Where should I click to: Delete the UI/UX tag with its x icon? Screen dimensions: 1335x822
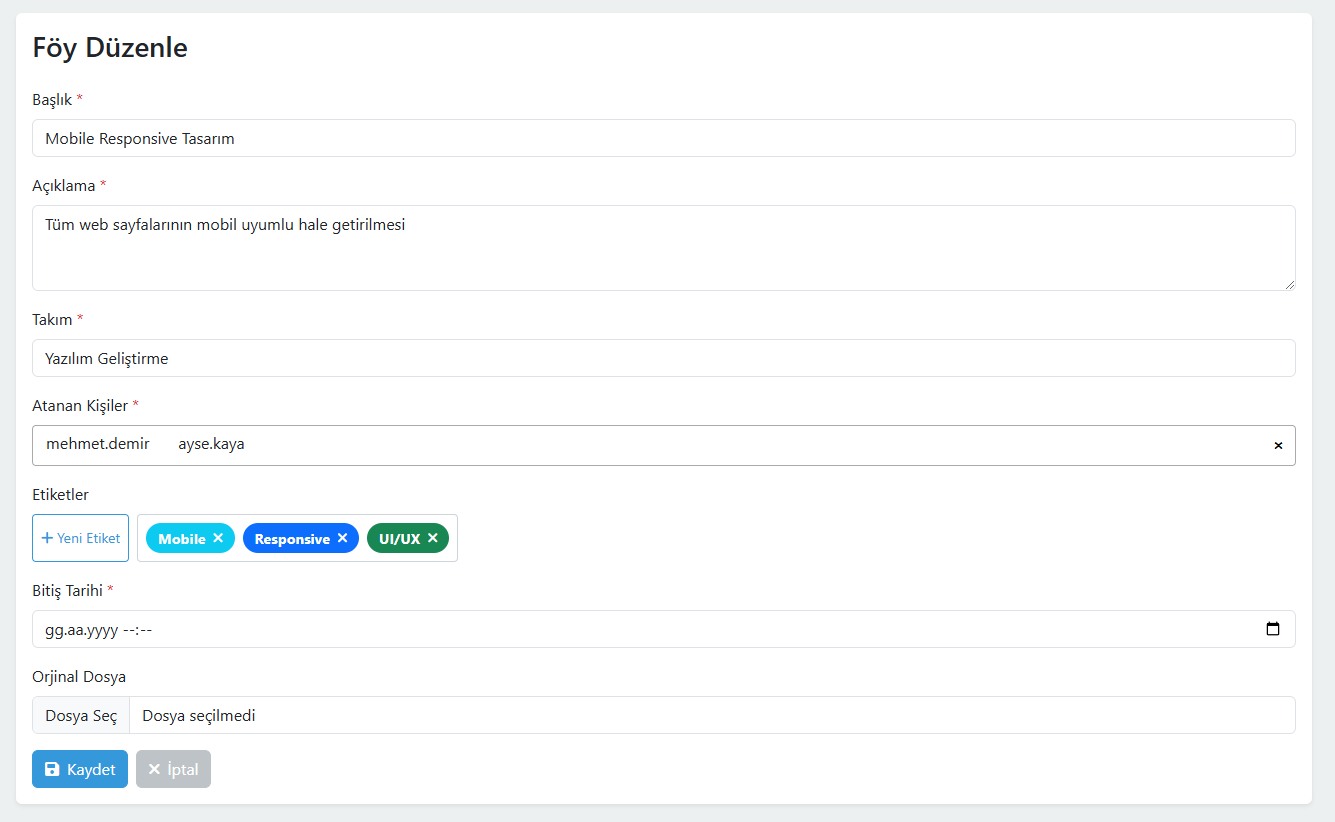pyautogui.click(x=433, y=538)
